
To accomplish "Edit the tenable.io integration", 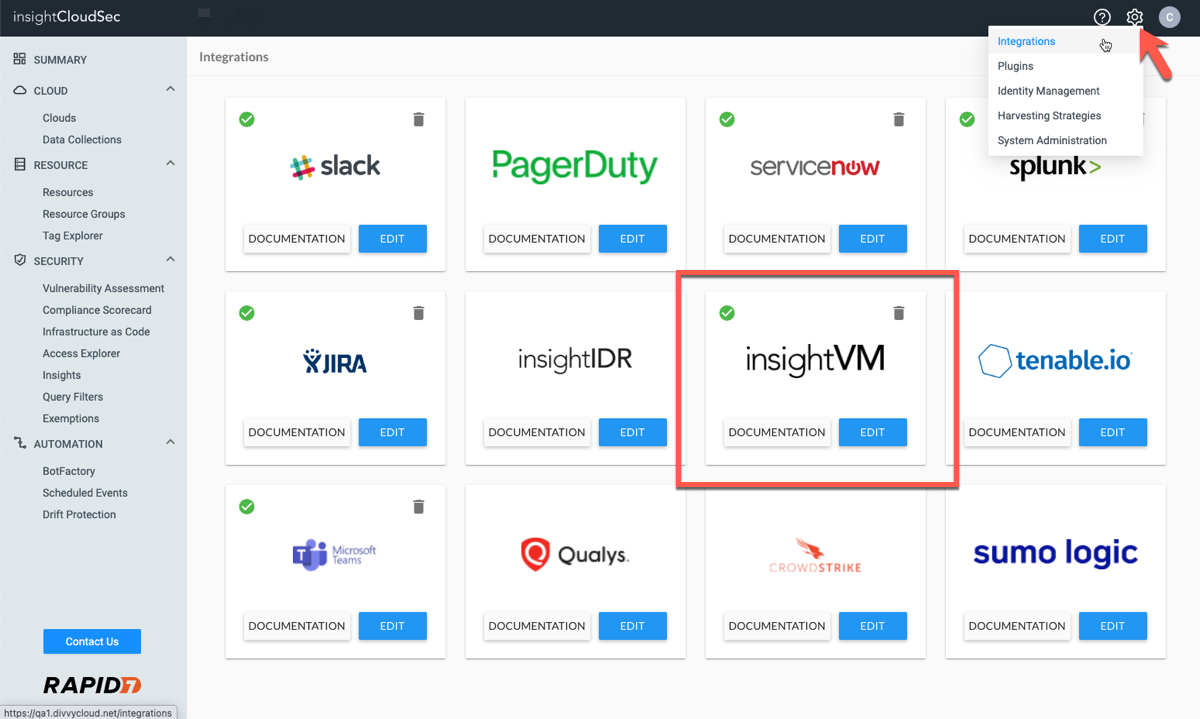I will click(1112, 433).
